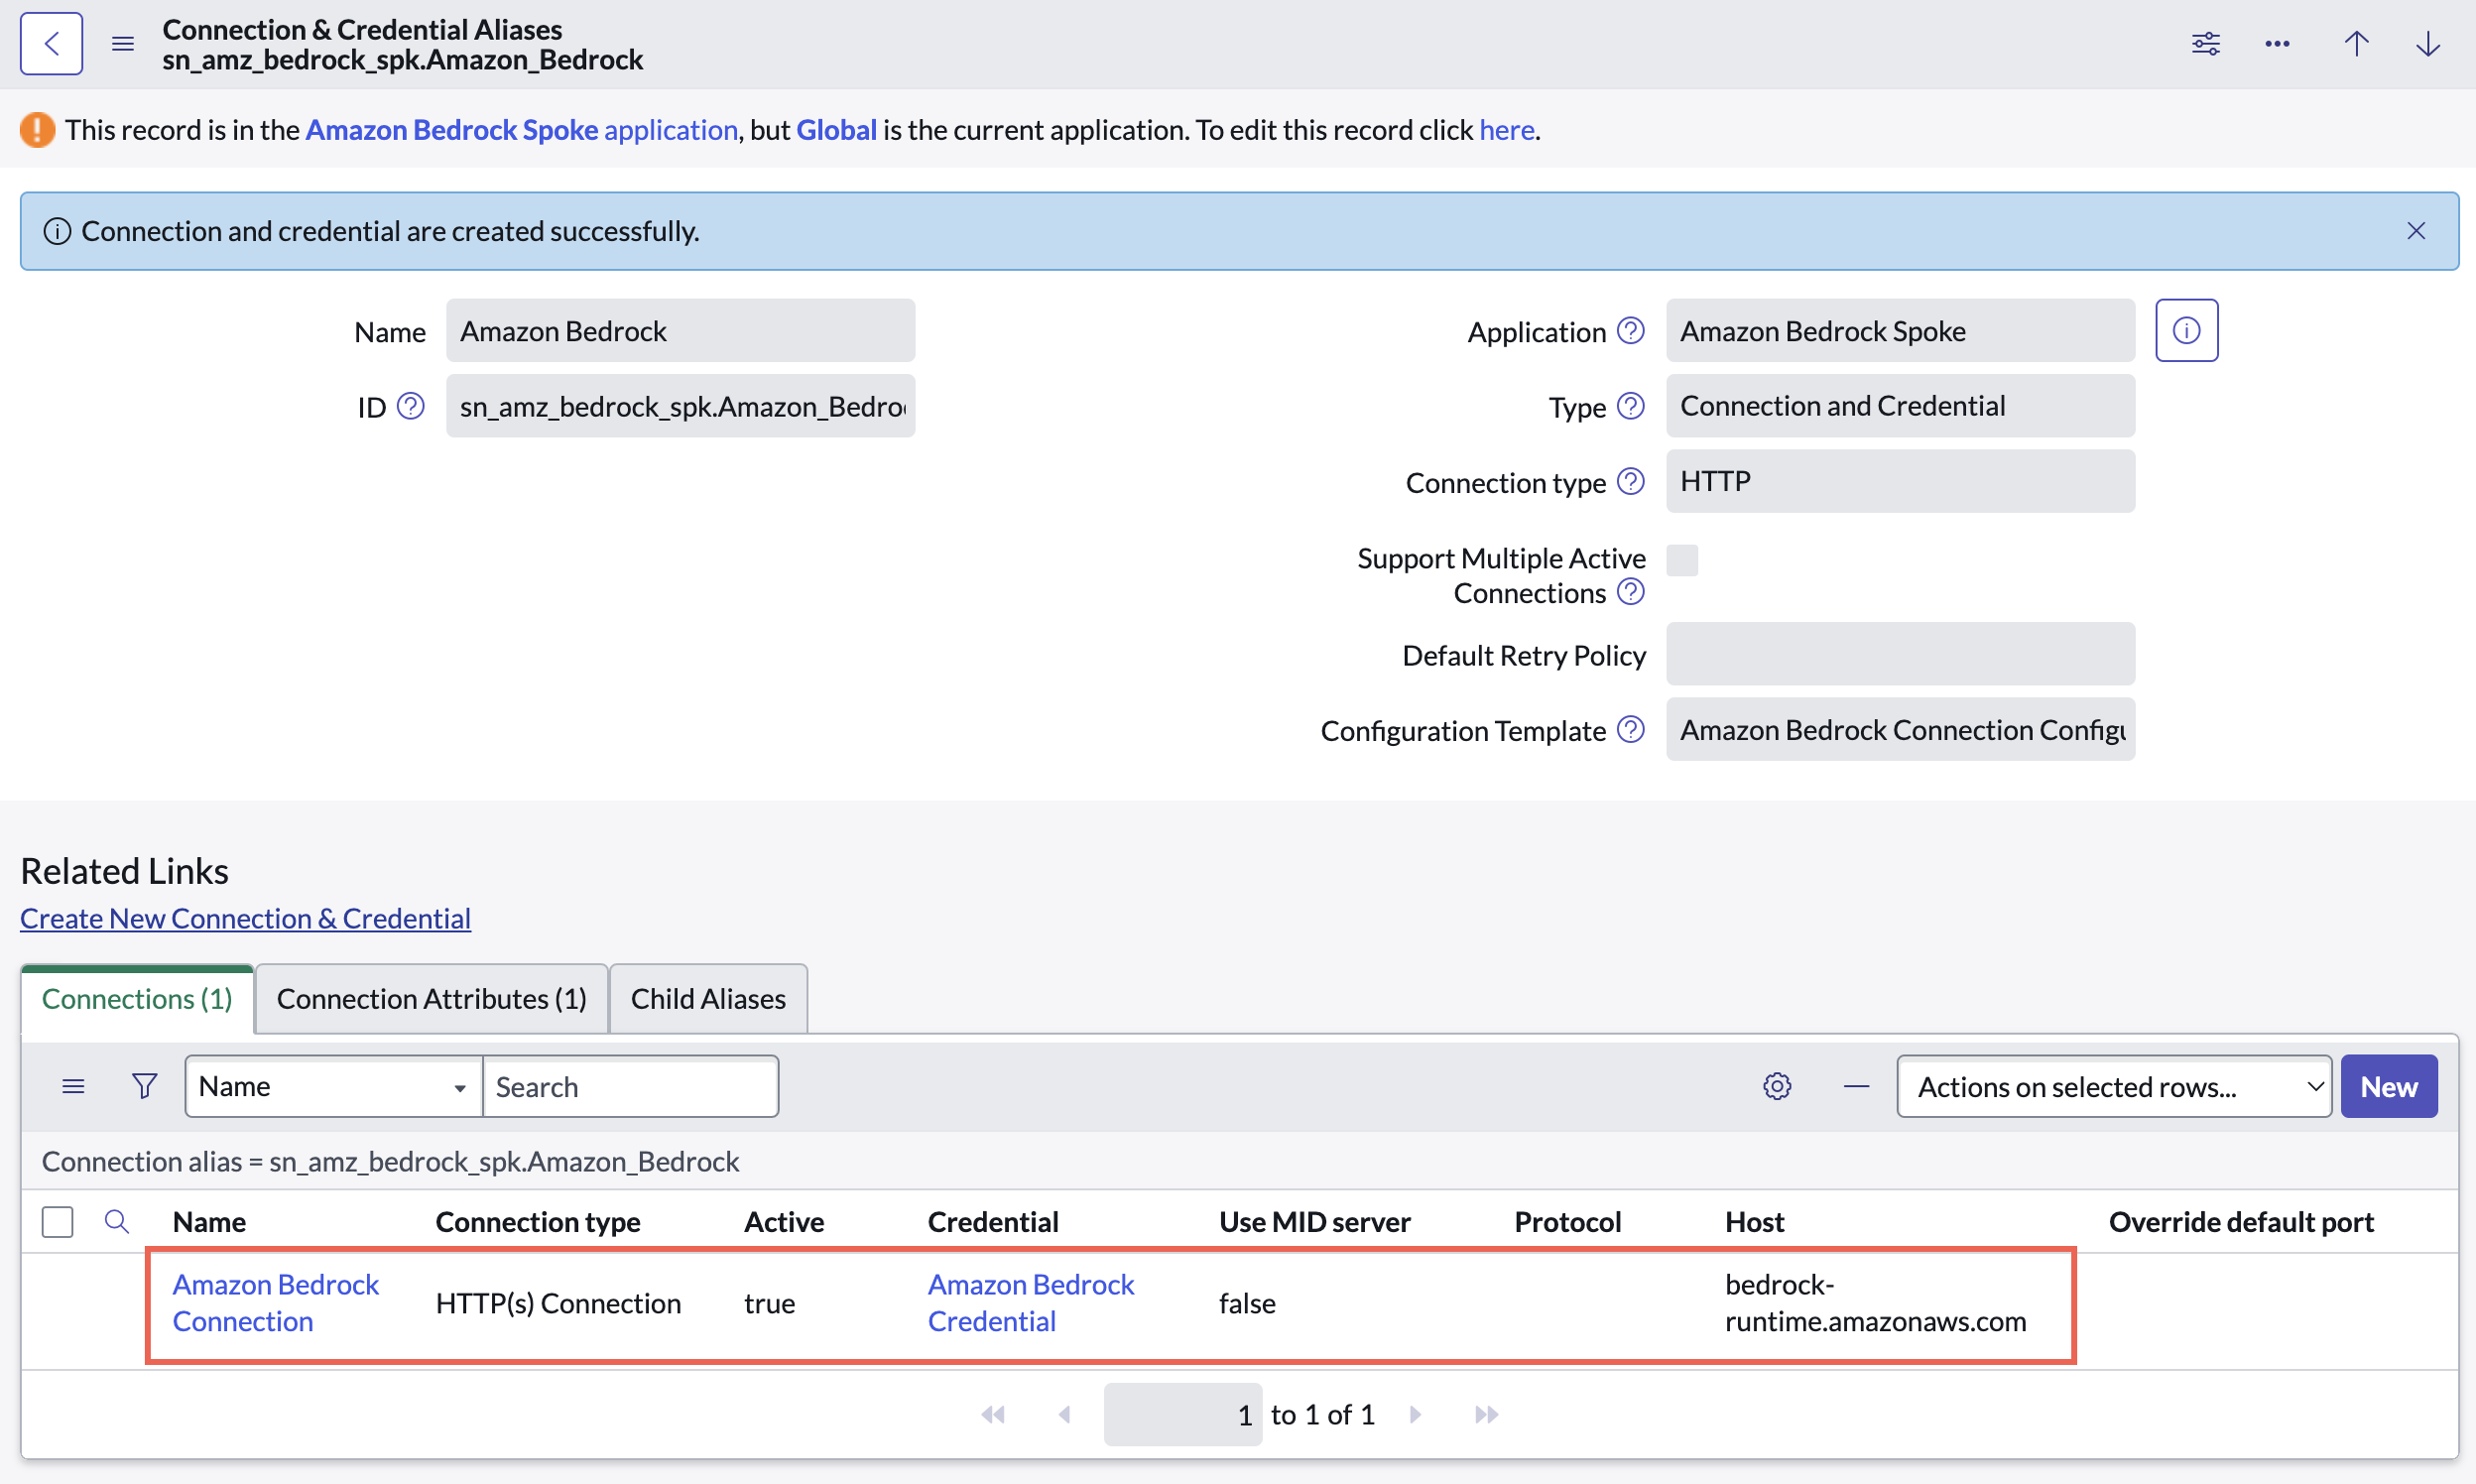Go to last page of list

pyautogui.click(x=1486, y=1414)
